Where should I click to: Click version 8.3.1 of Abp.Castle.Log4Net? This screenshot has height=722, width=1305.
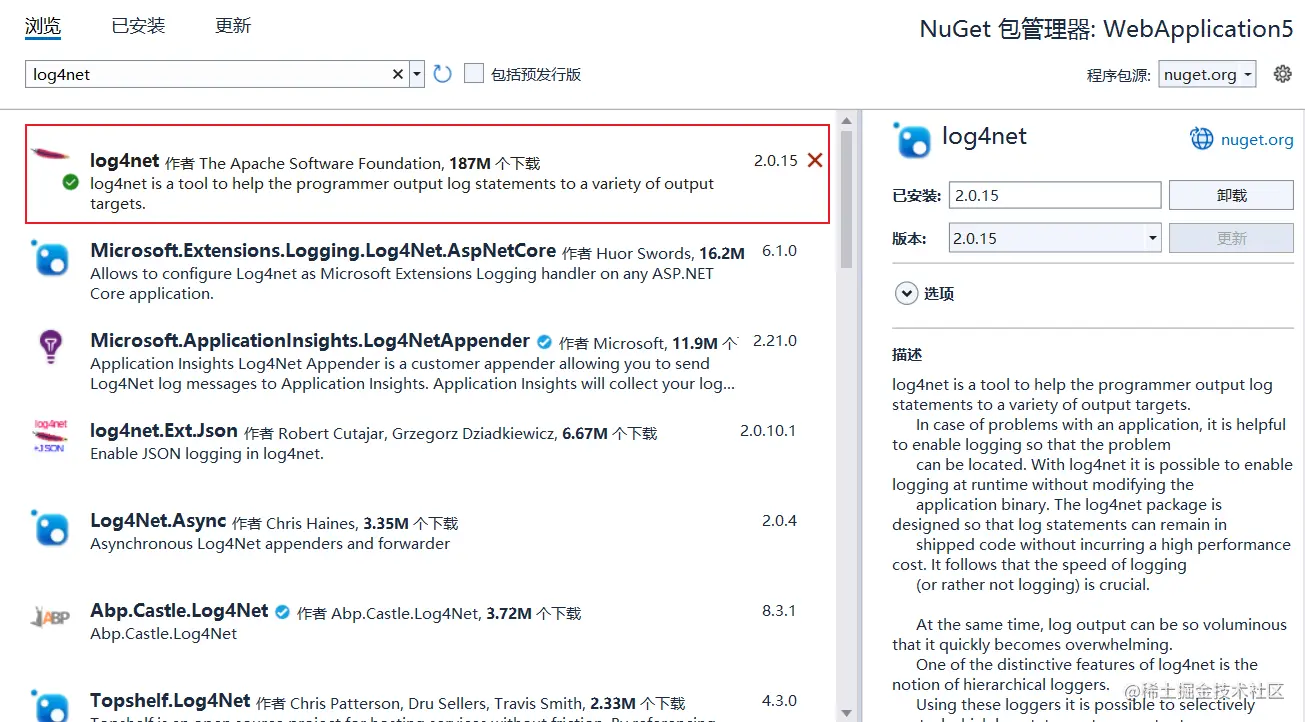779,610
